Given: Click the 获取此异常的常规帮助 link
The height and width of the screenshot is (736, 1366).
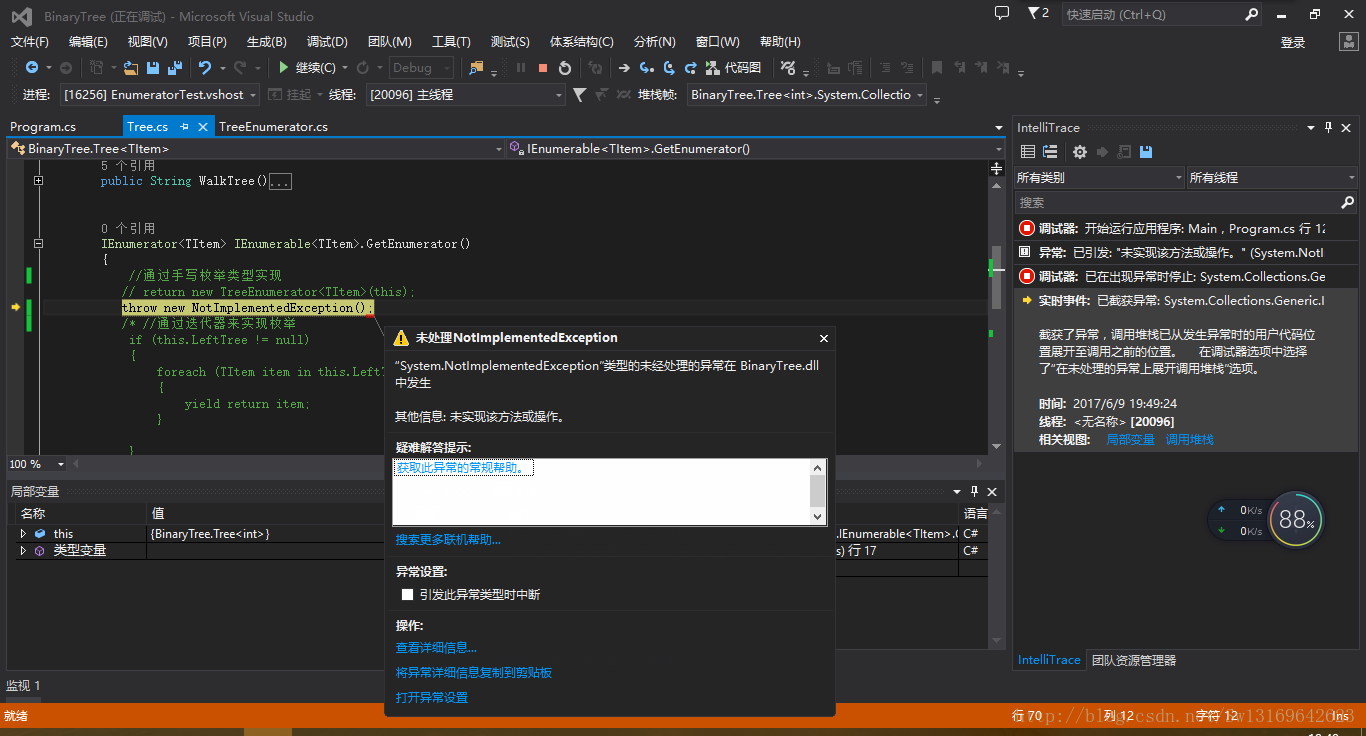Looking at the screenshot, I should click(462, 467).
